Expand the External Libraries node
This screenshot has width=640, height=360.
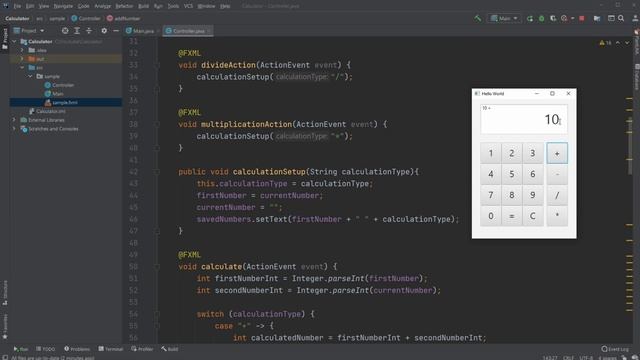point(14,120)
